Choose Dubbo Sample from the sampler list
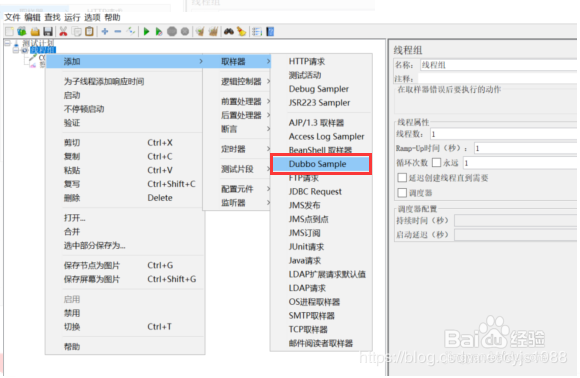This screenshot has height=378, width=580. pos(321,164)
